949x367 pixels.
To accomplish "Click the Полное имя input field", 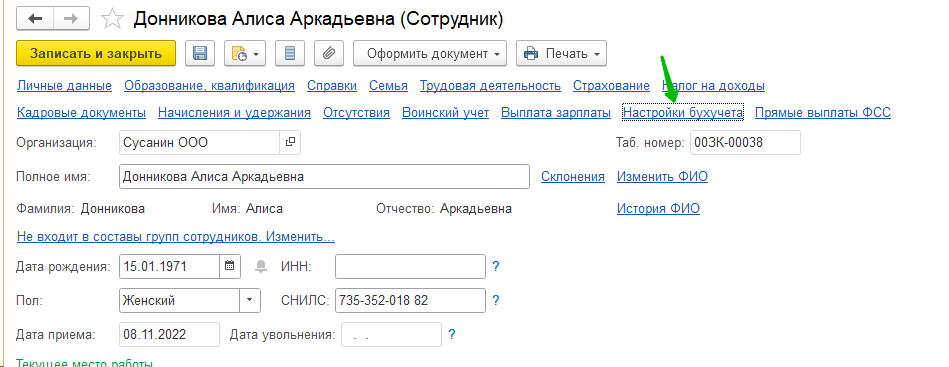I will click(x=324, y=176).
